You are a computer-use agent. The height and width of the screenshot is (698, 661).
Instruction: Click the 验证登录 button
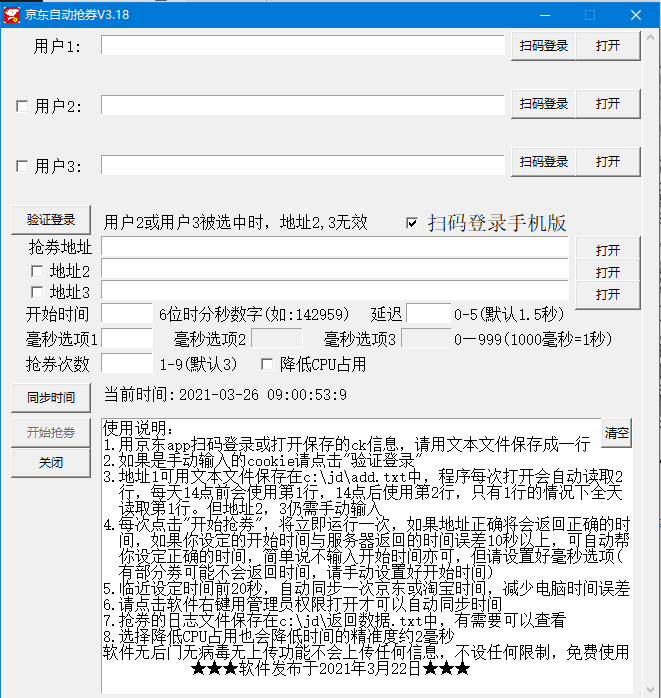pos(51,219)
